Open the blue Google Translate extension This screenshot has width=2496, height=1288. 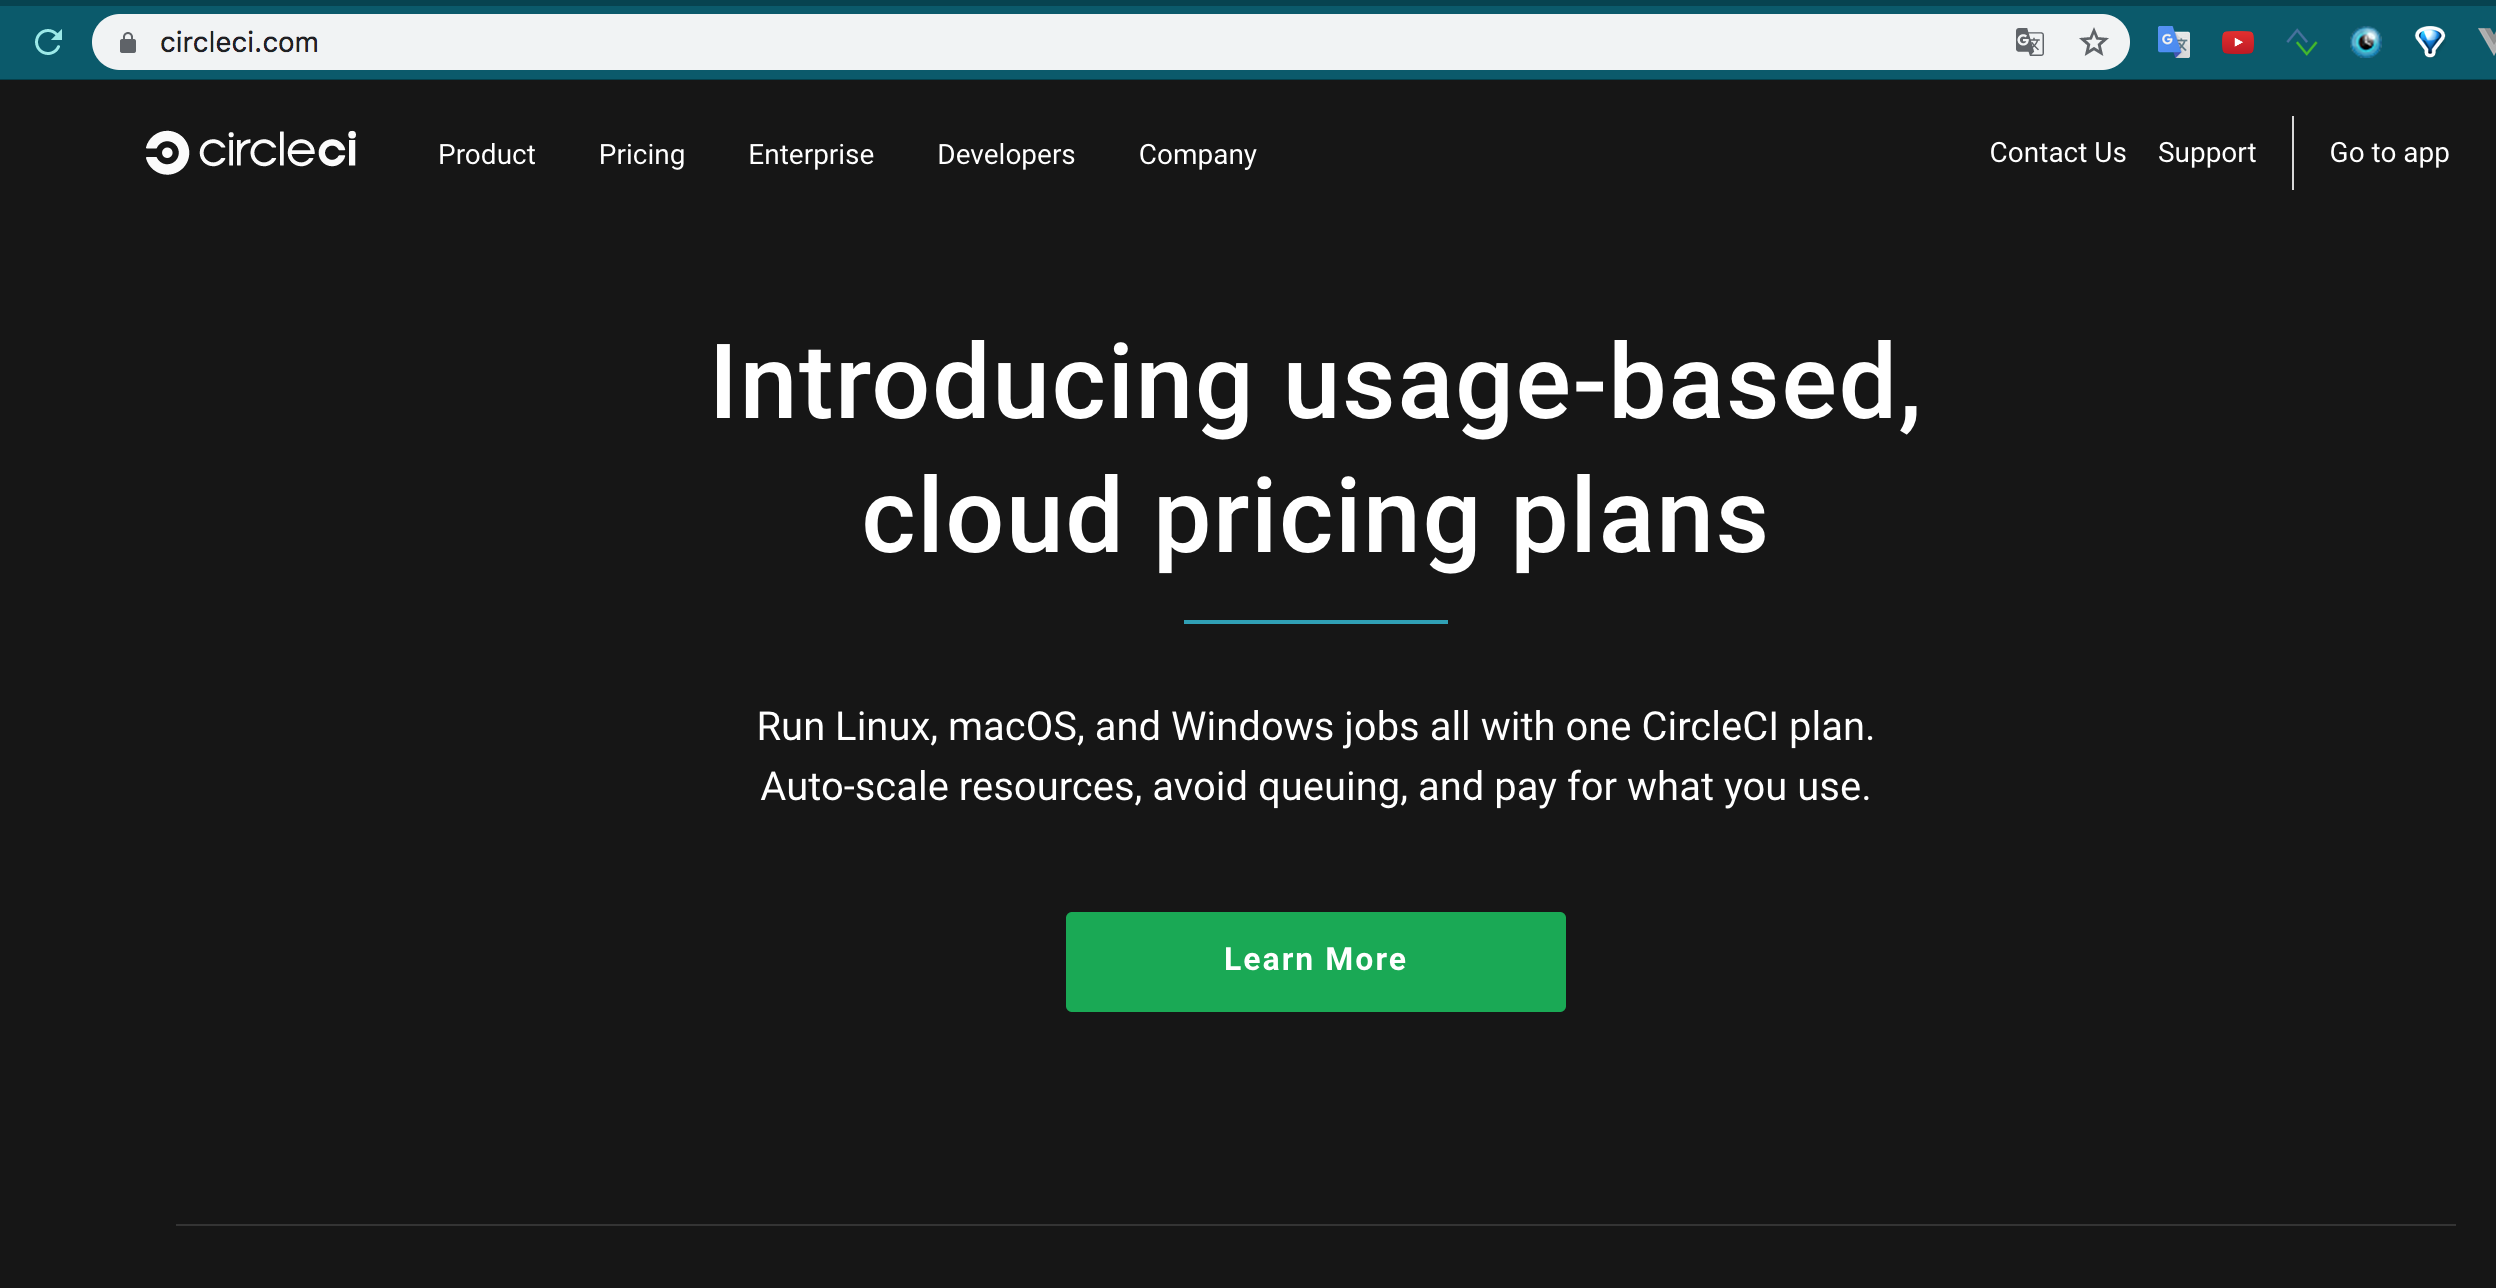pos(2173,42)
